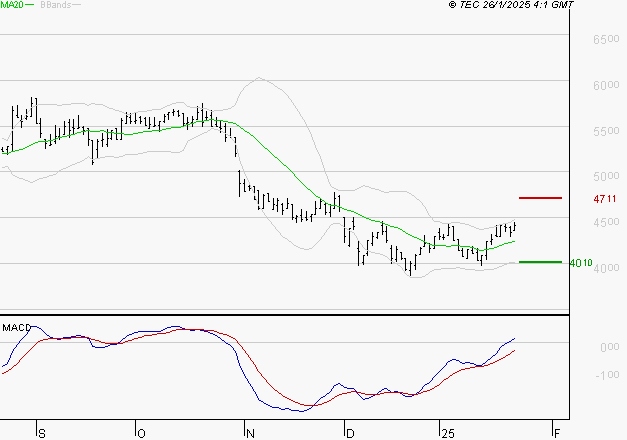Screen dimensions: 627x440
Task: Click the 5000 price axis label
Action: (x=606, y=176)
